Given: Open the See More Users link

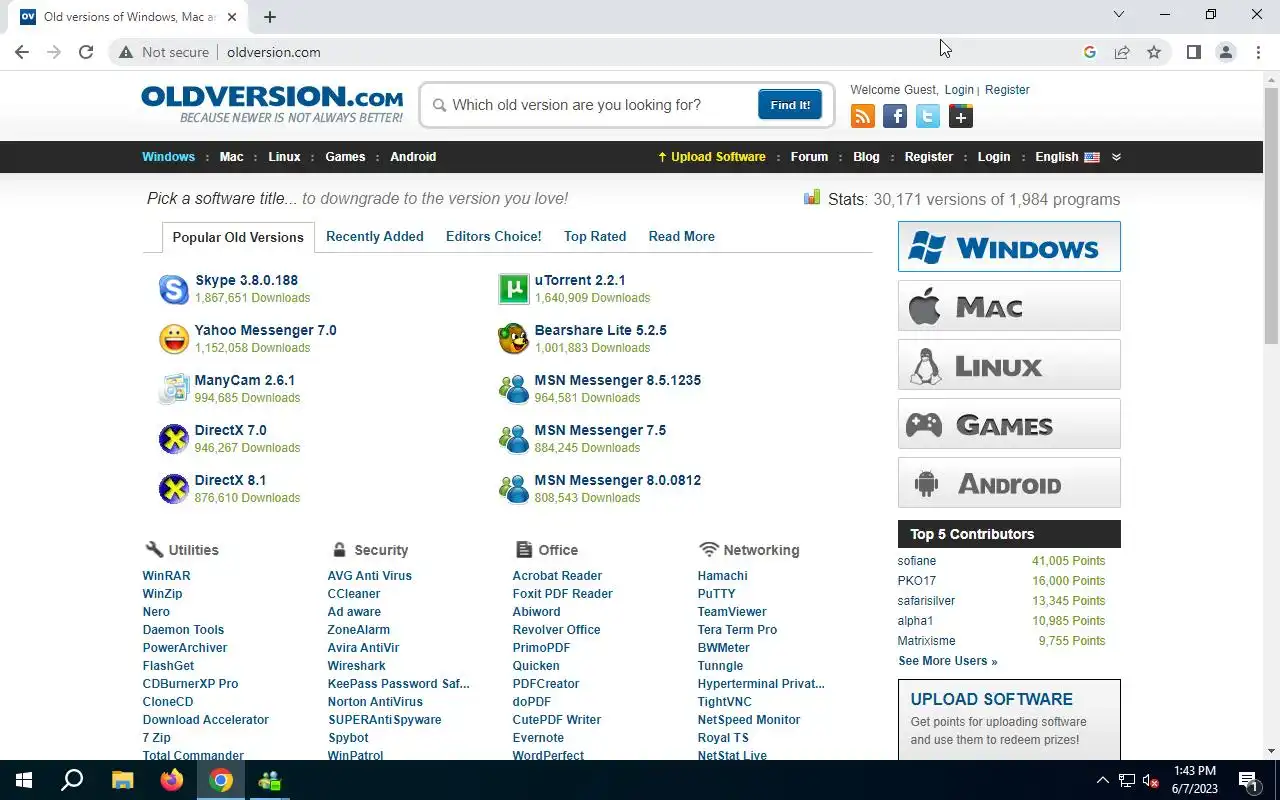Looking at the screenshot, I should [947, 661].
